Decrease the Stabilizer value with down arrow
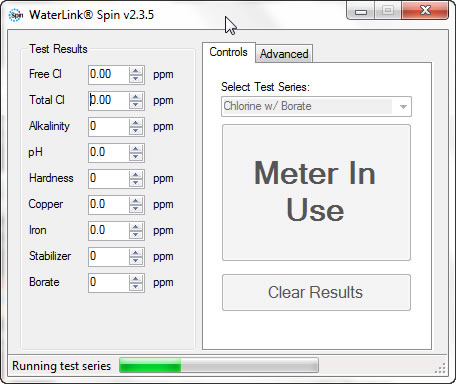 tap(136, 261)
